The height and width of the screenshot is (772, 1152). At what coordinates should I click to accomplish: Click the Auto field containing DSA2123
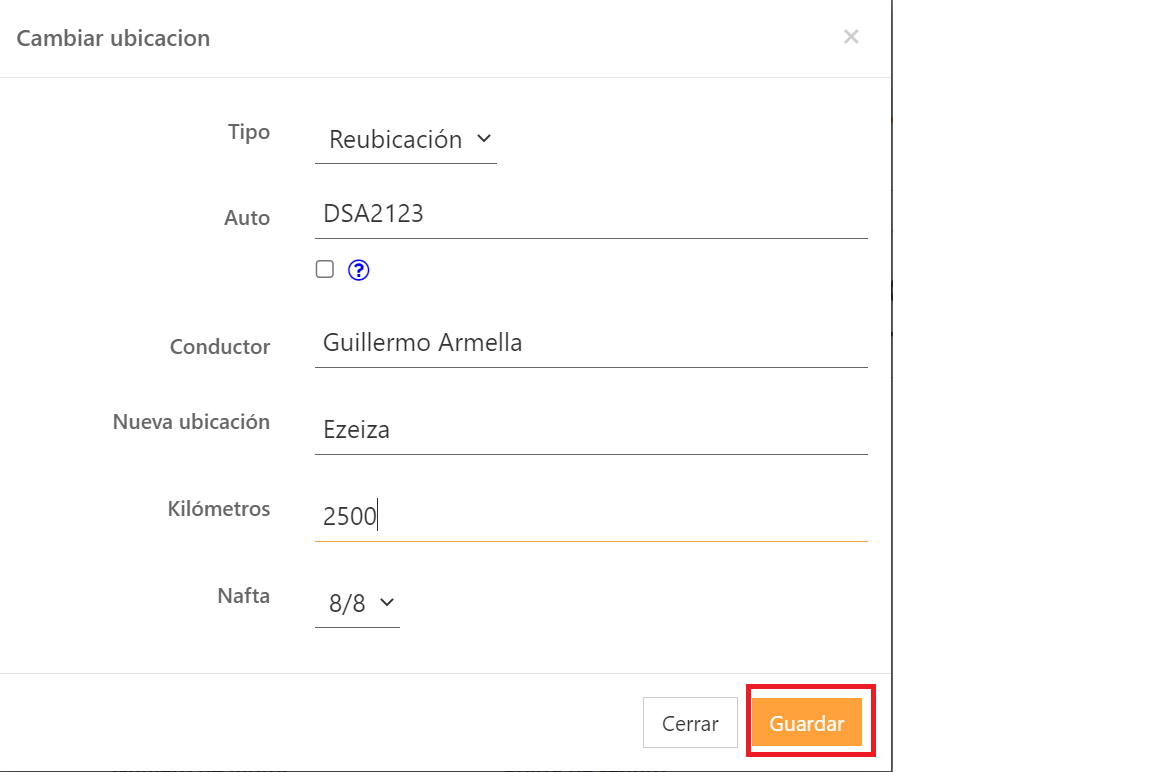point(590,213)
